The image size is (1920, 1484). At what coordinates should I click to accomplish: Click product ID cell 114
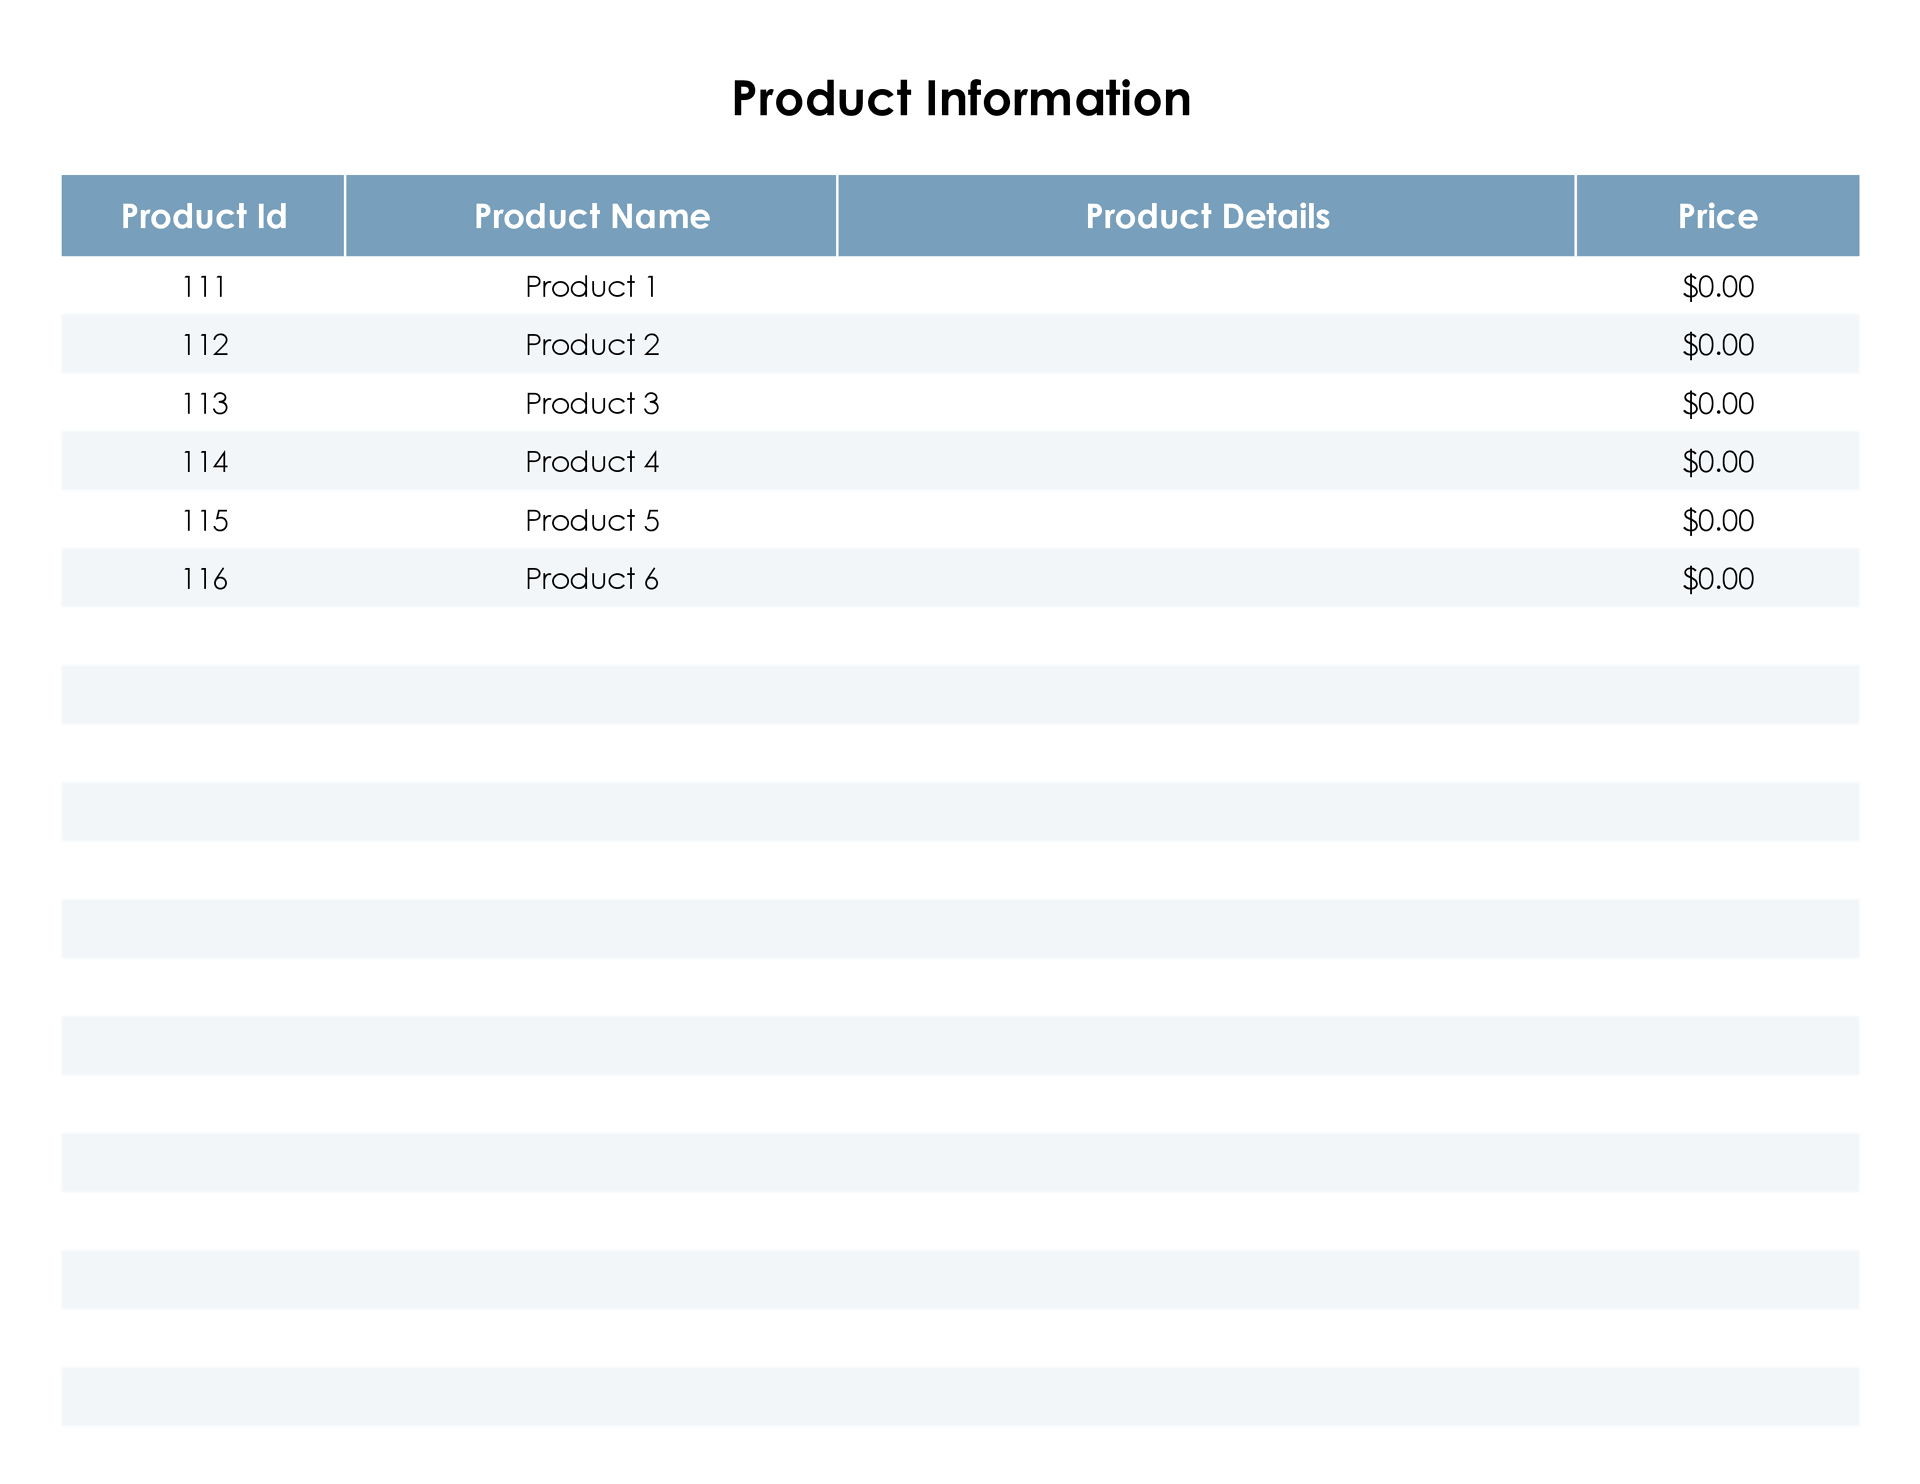[204, 462]
